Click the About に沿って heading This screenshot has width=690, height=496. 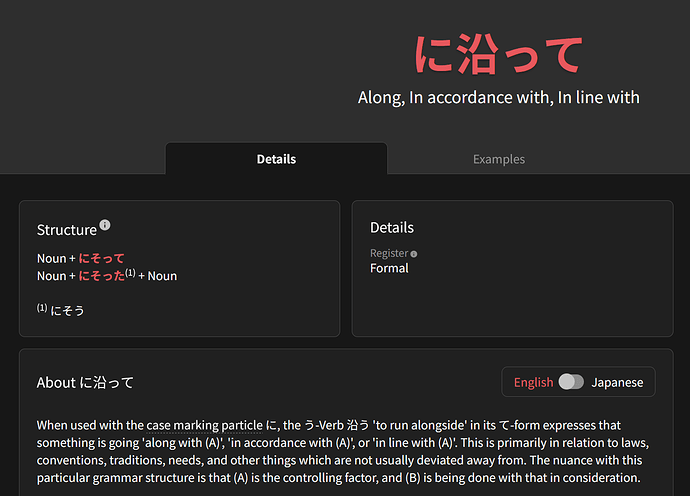[x=85, y=382]
